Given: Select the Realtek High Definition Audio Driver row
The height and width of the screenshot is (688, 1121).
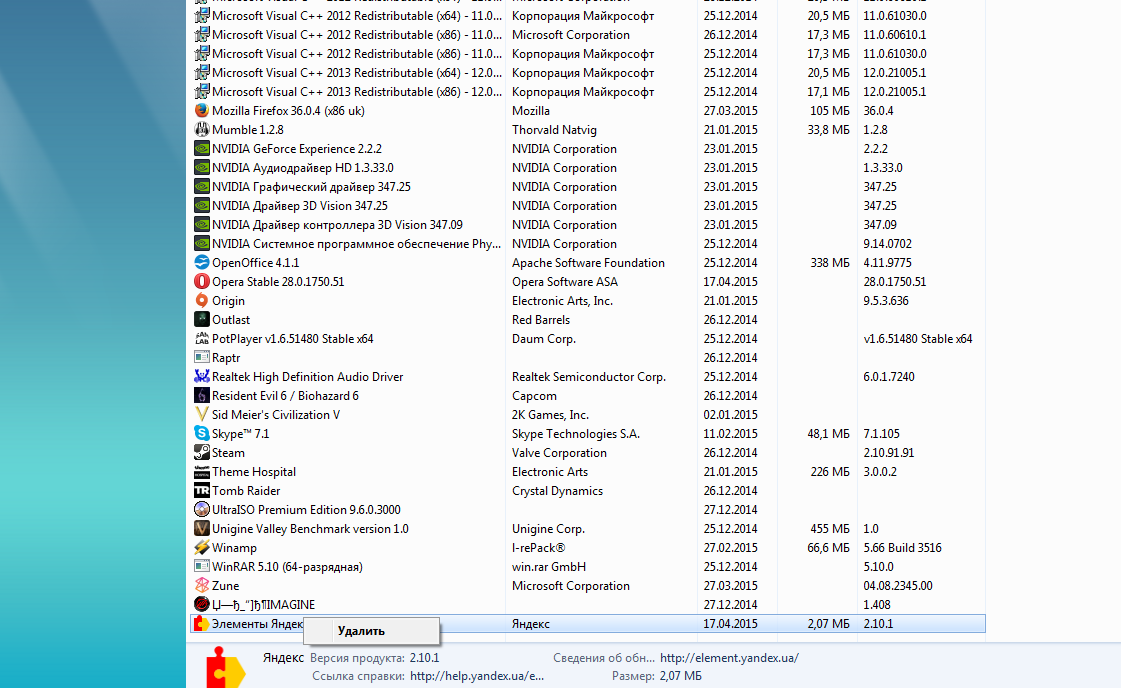Looking at the screenshot, I should [588, 377].
